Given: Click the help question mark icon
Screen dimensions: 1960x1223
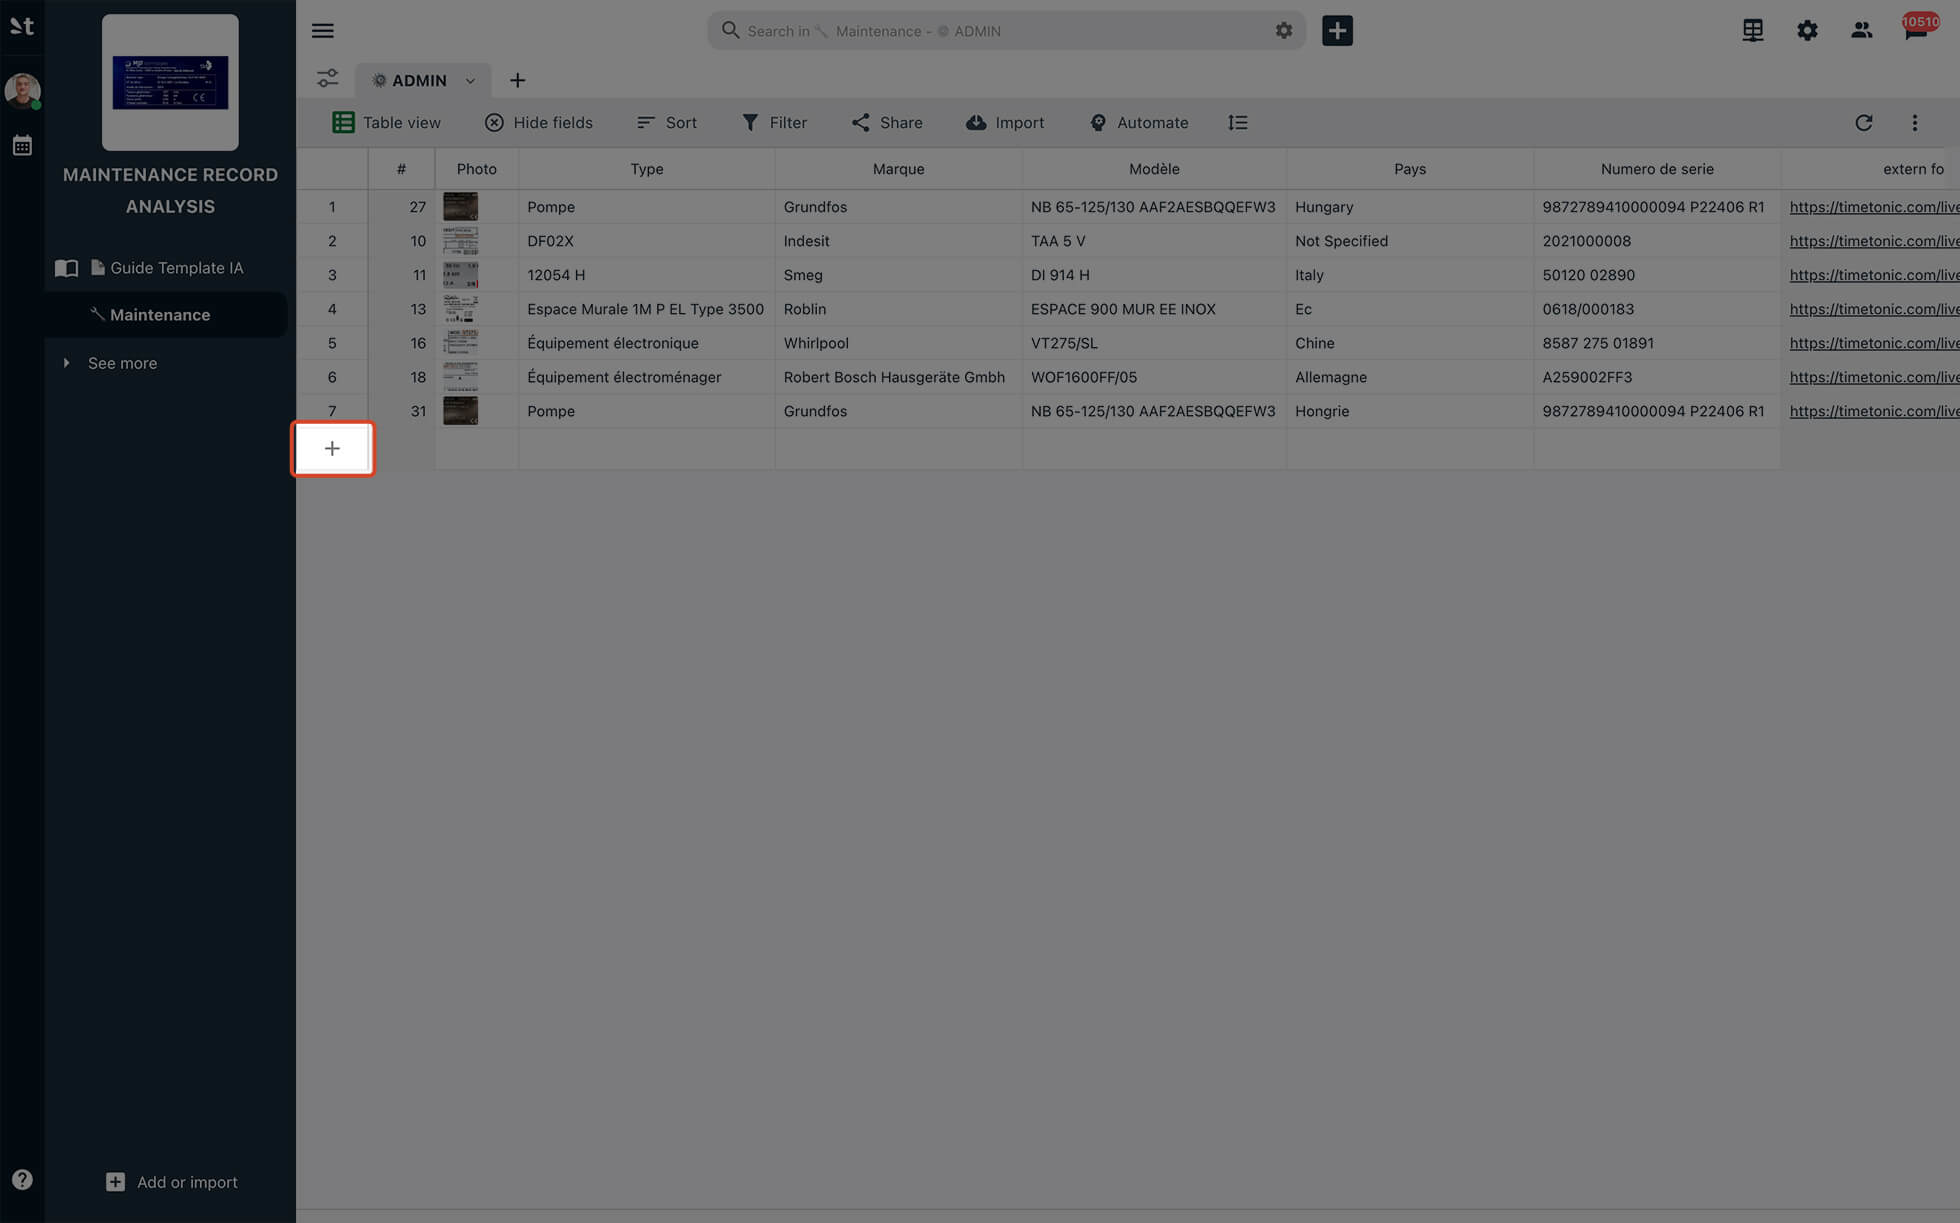Looking at the screenshot, I should (x=22, y=1180).
